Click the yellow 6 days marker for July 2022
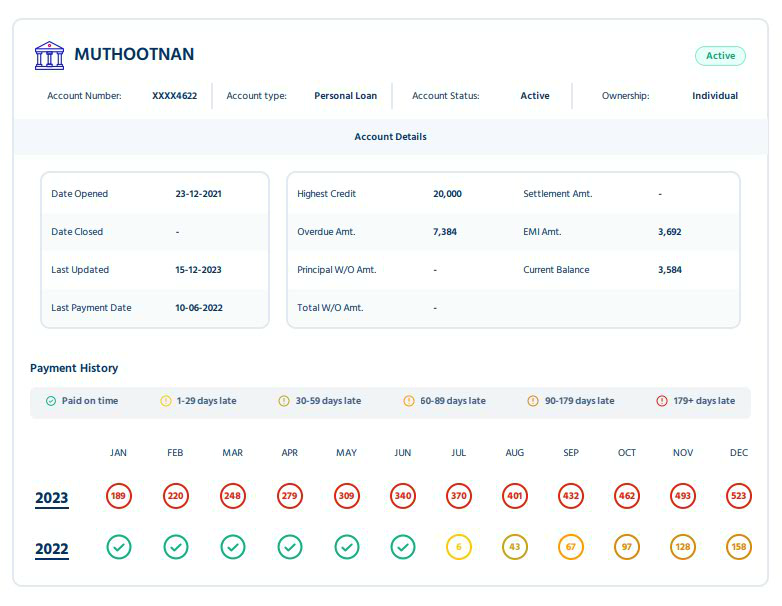This screenshot has width=782, height=606. (459, 547)
